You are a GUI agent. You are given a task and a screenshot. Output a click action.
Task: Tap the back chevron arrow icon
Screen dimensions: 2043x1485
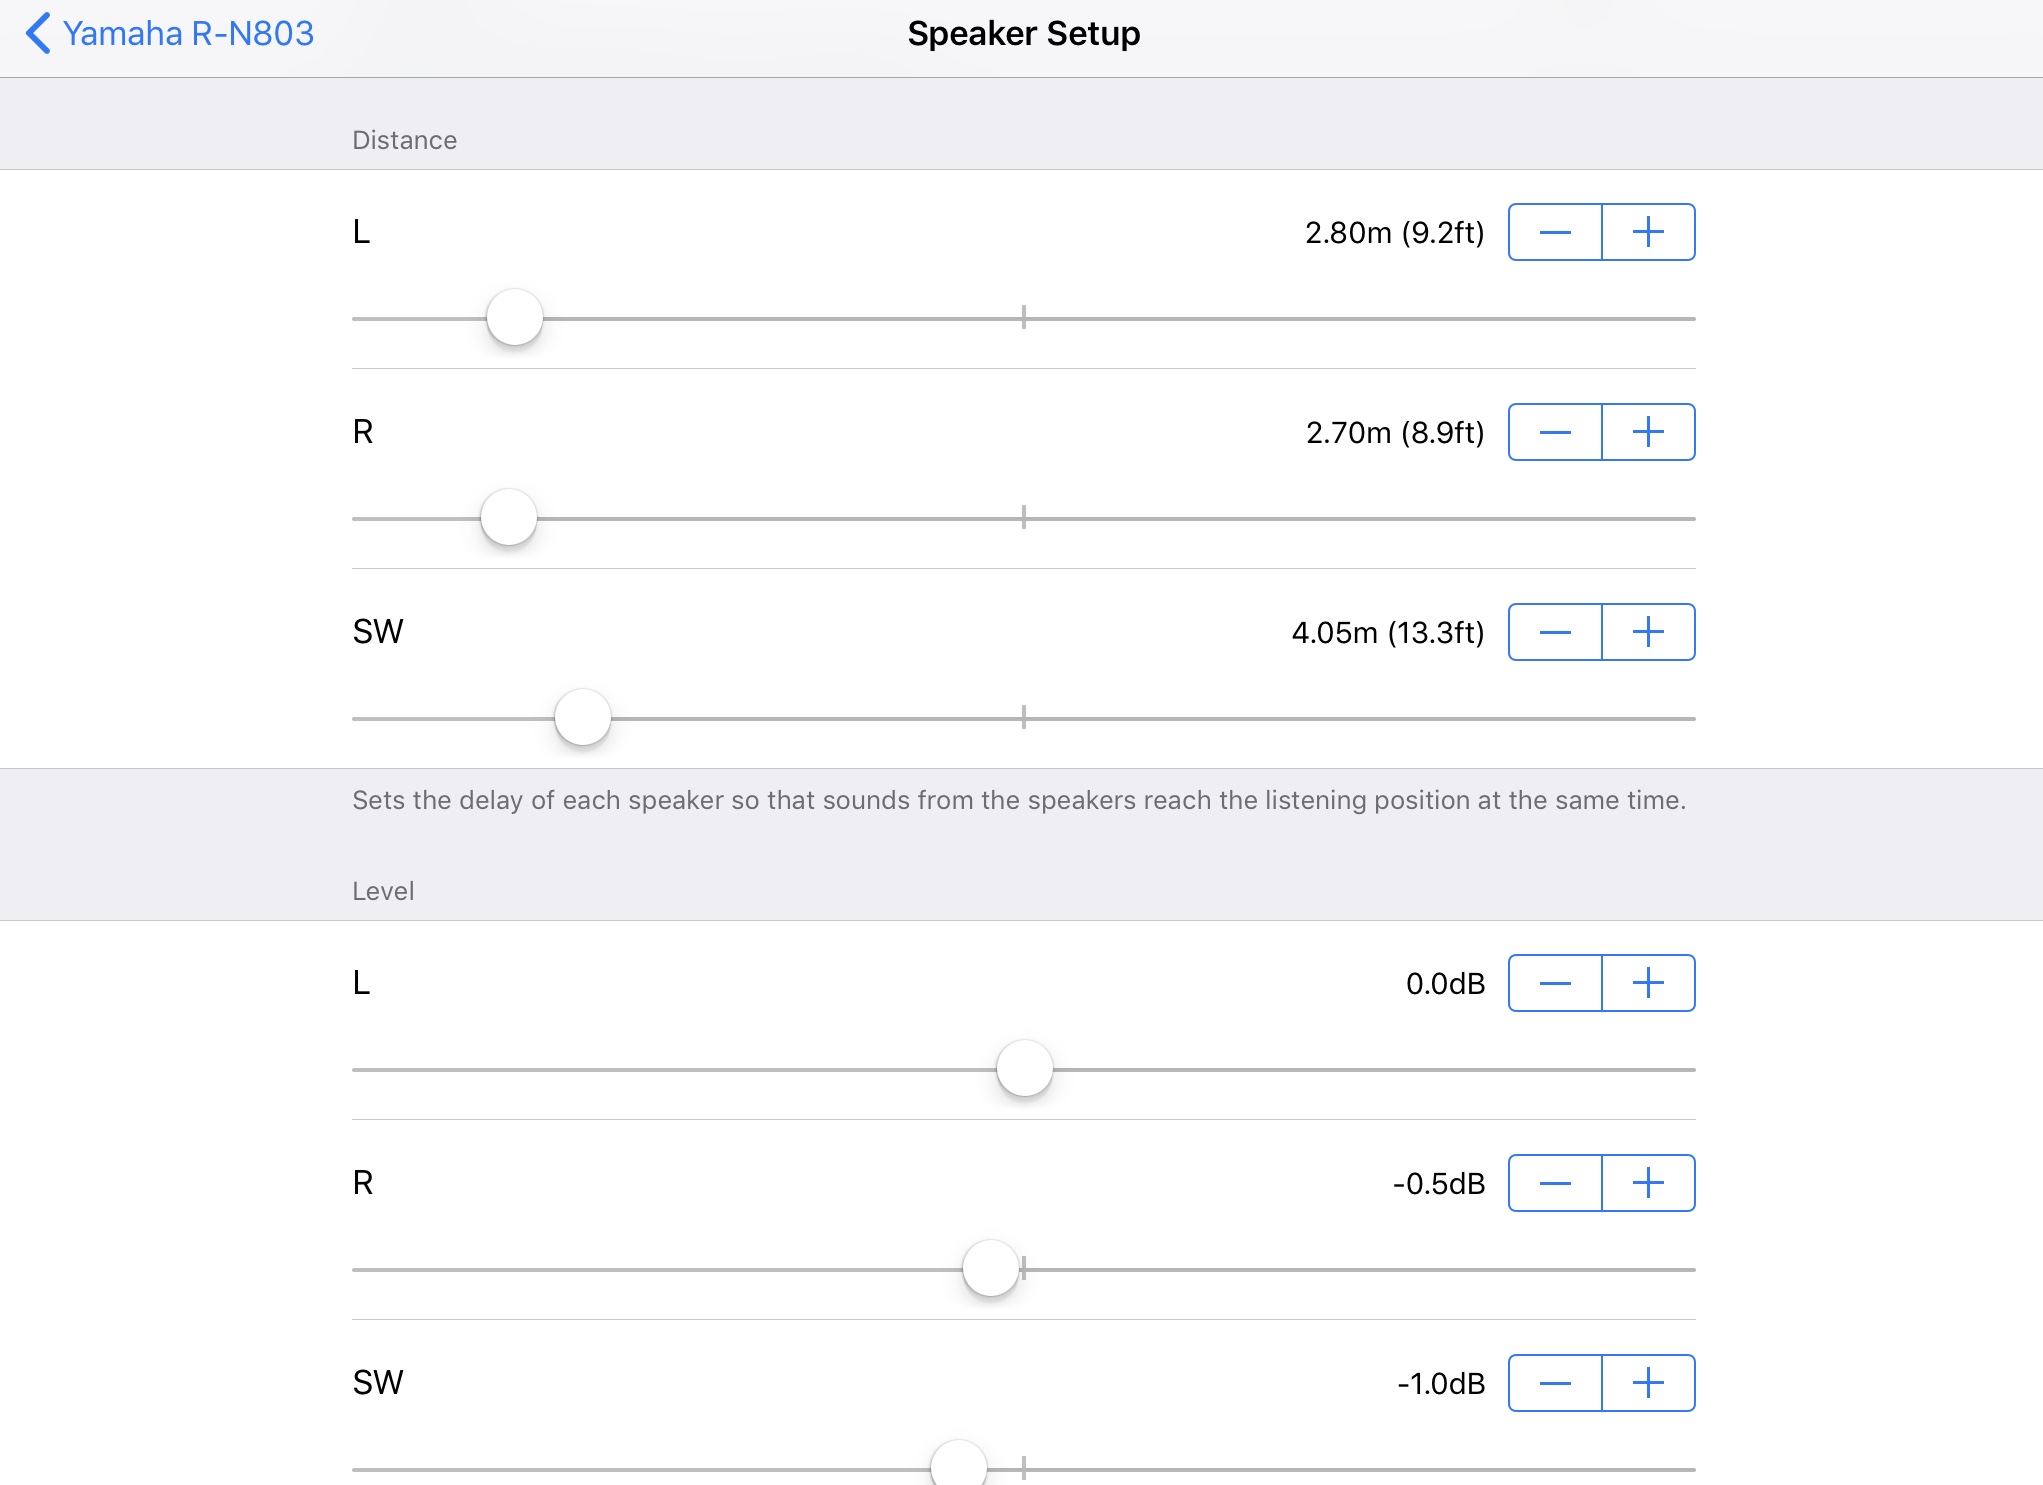coord(38,34)
